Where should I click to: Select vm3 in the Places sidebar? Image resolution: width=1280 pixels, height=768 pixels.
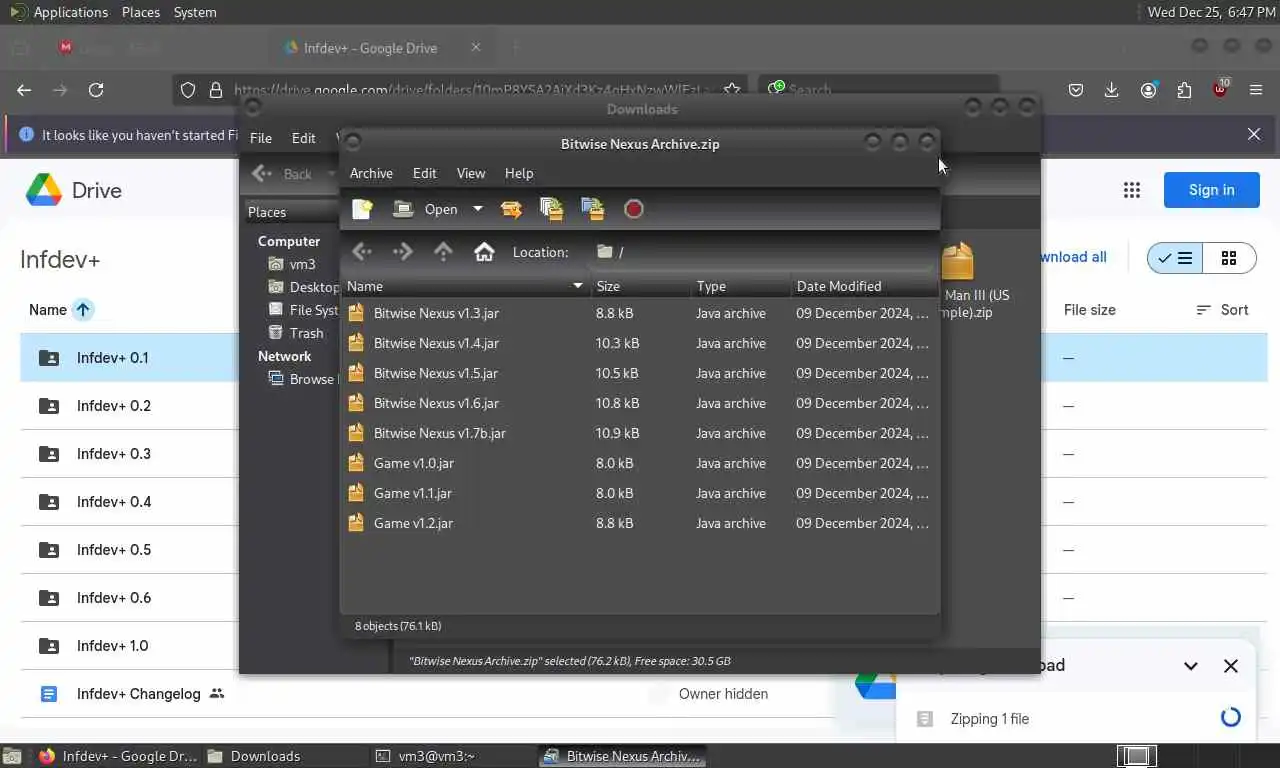point(303,264)
